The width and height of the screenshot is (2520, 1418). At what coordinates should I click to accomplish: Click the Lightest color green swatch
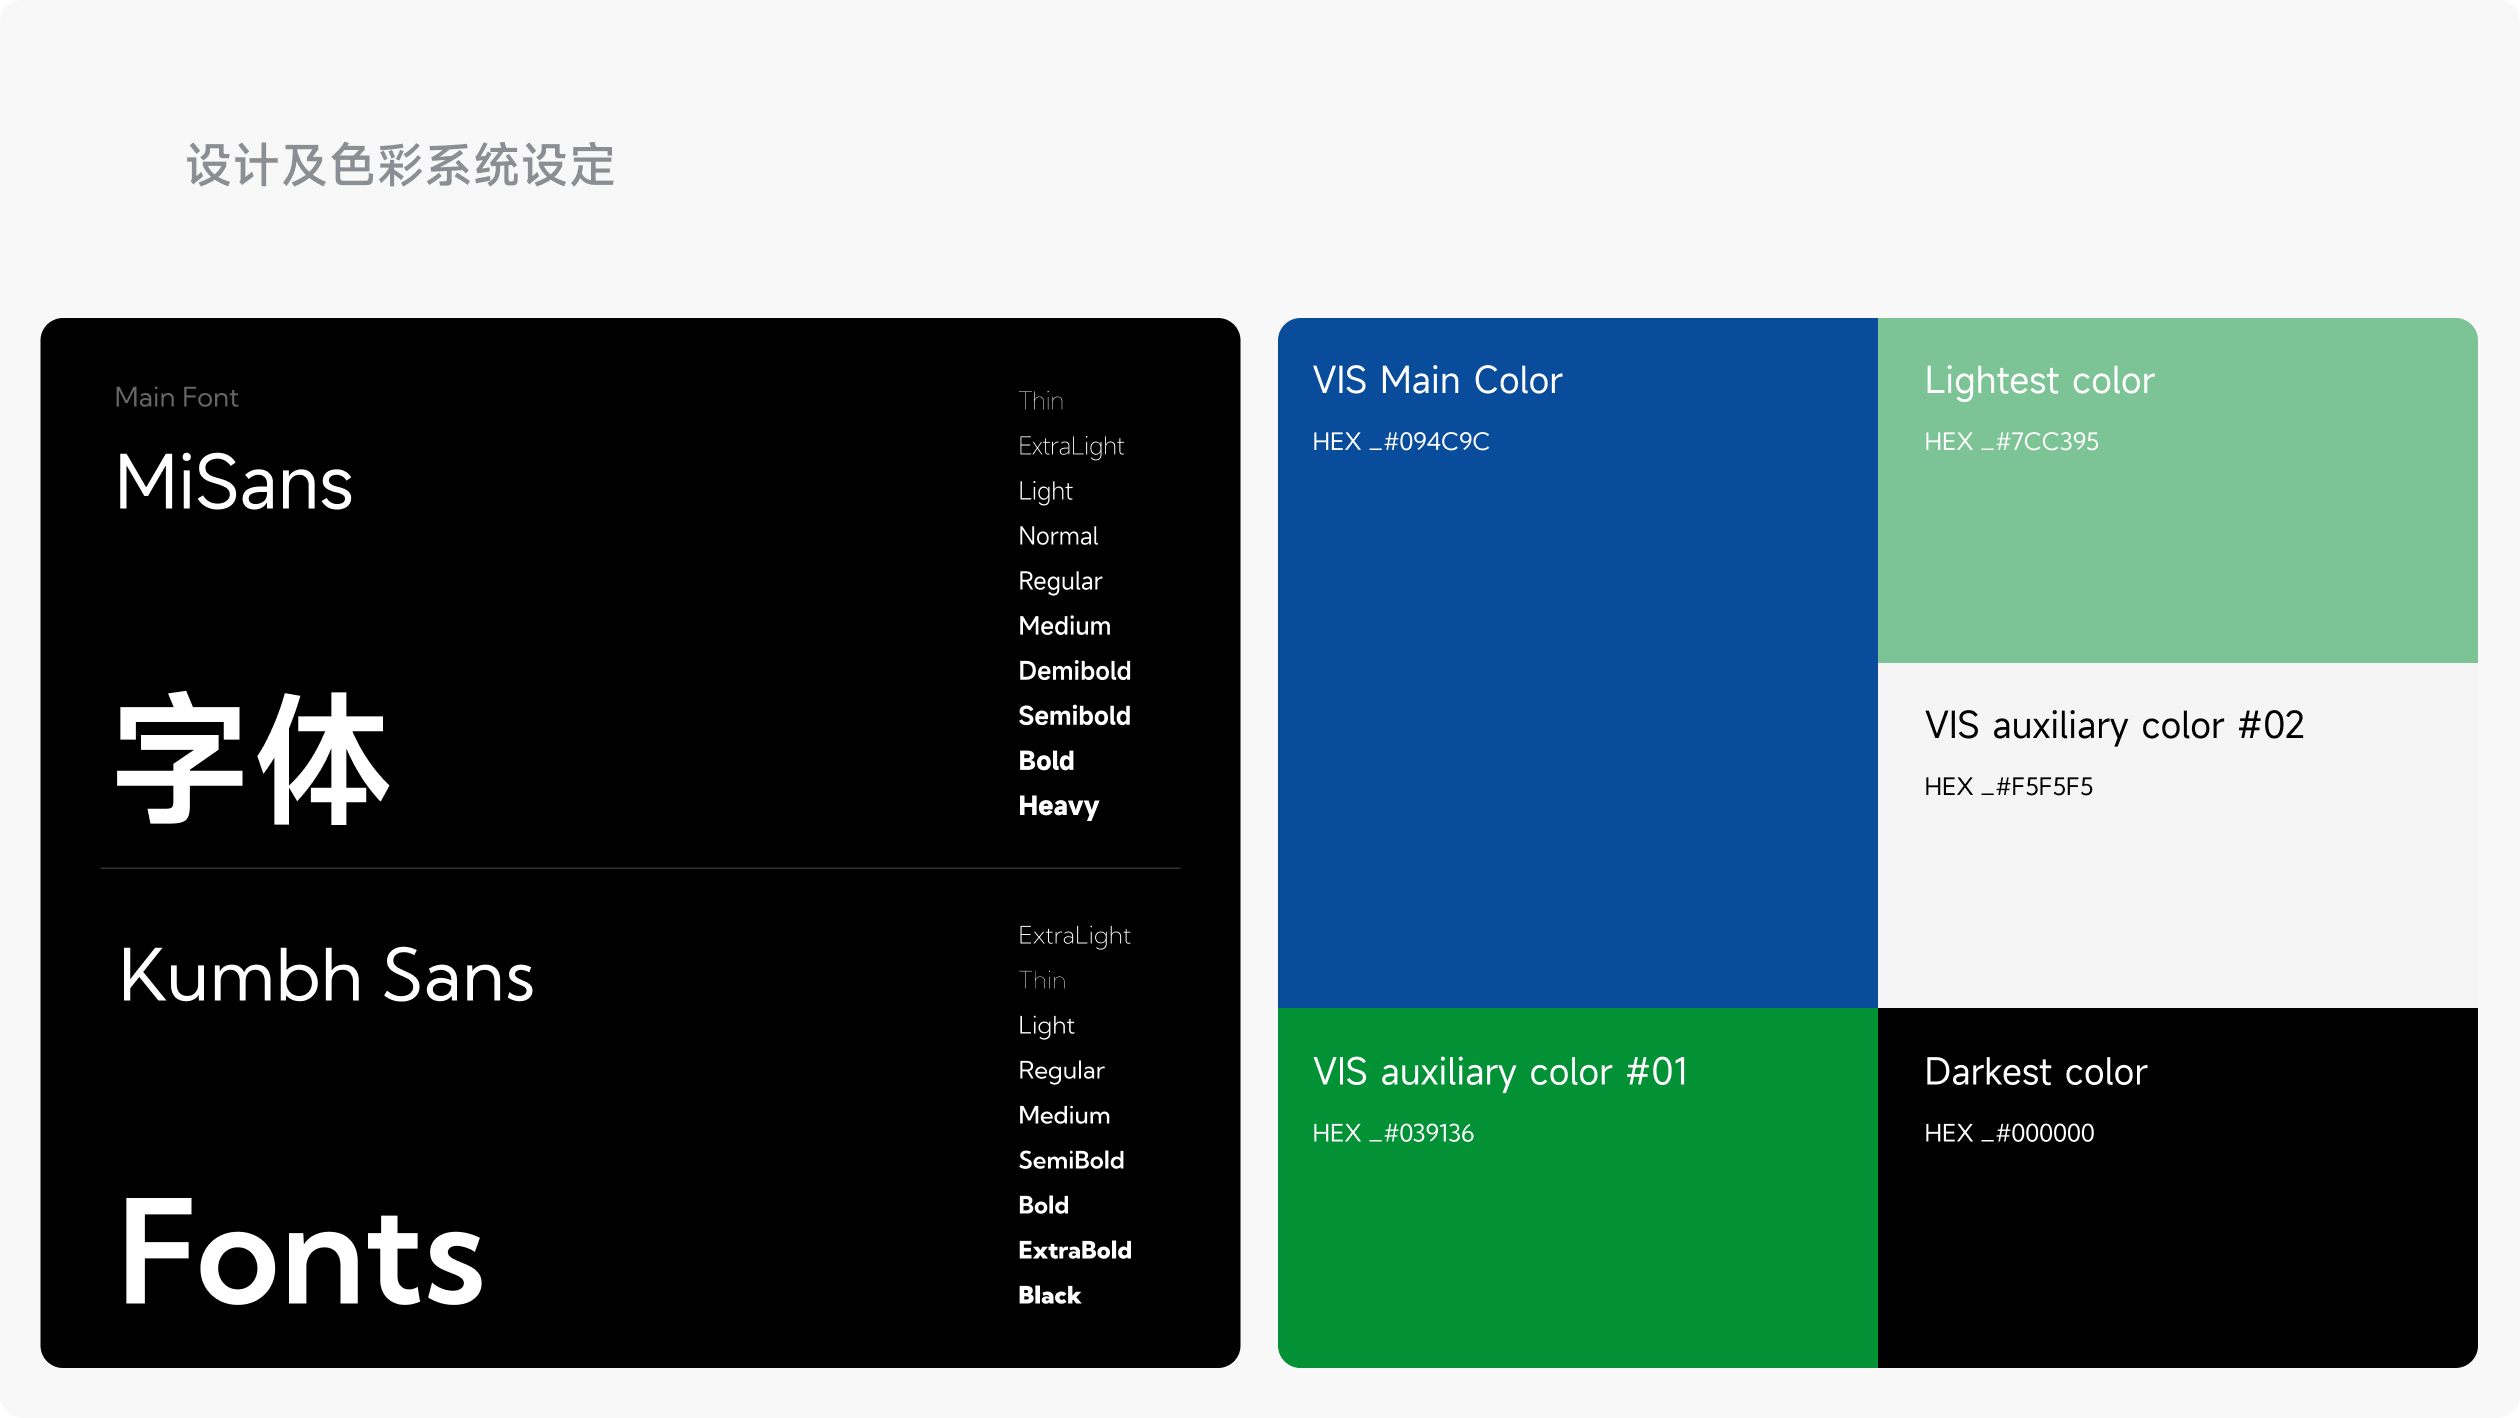(x=2177, y=560)
